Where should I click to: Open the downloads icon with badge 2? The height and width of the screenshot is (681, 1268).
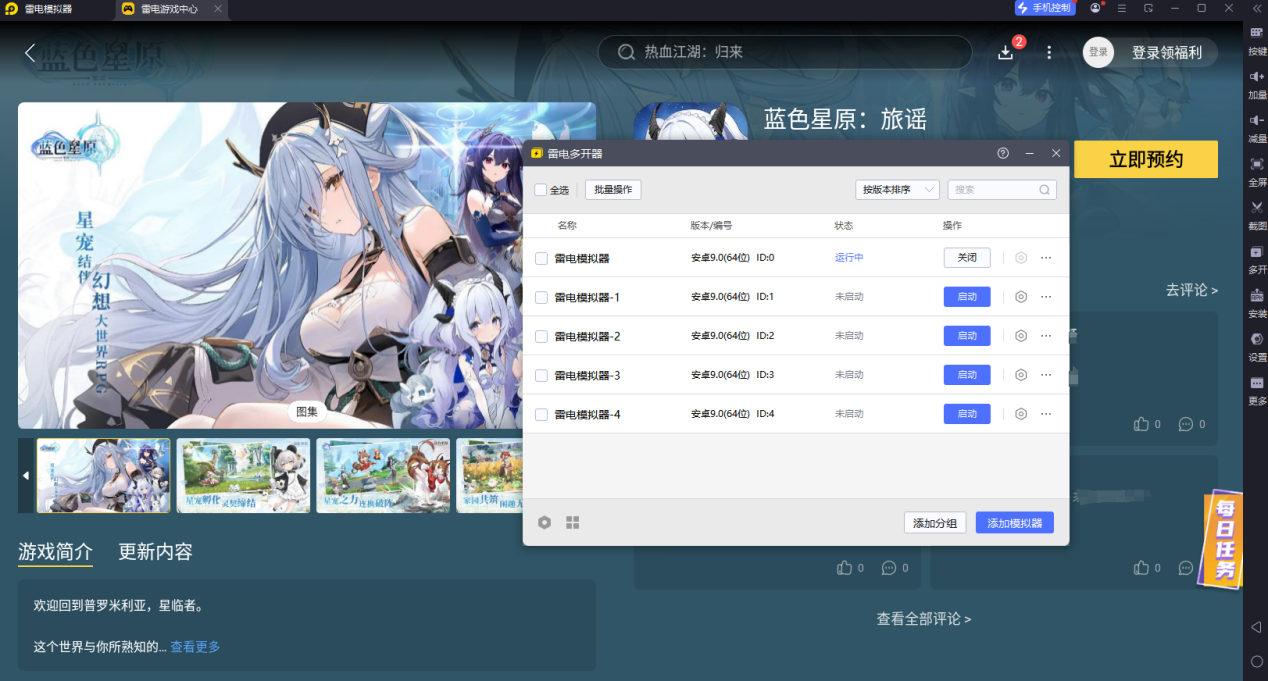(1006, 52)
